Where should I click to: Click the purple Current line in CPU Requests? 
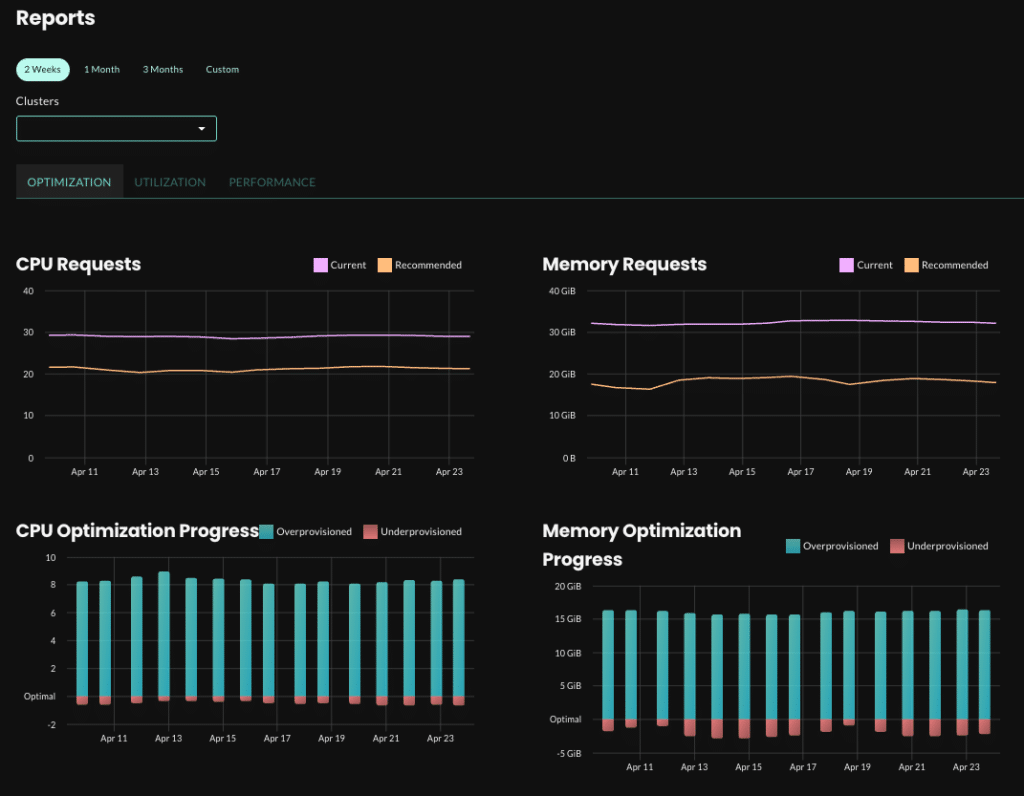pyautogui.click(x=259, y=337)
